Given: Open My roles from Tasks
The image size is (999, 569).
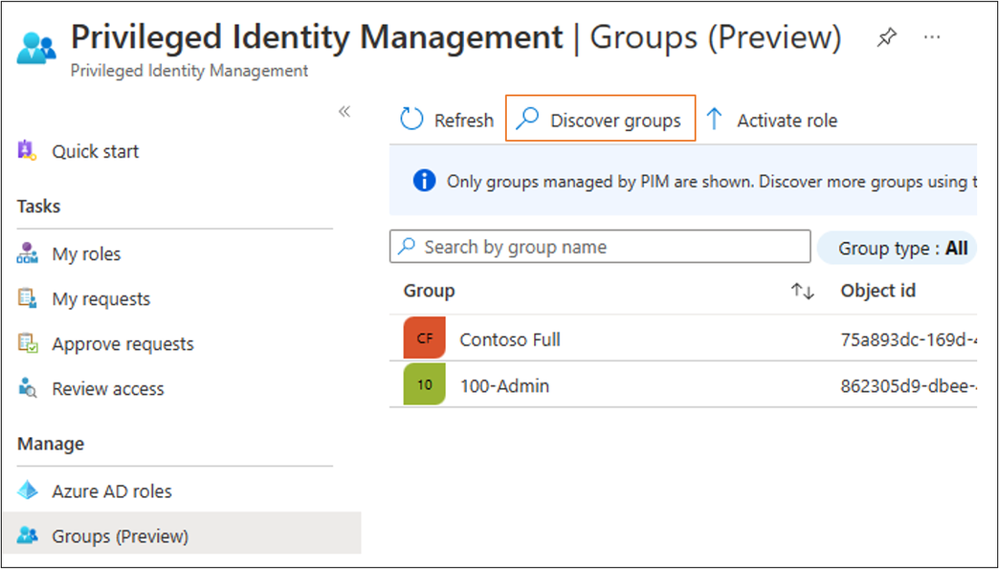Looking at the screenshot, I should [x=86, y=254].
